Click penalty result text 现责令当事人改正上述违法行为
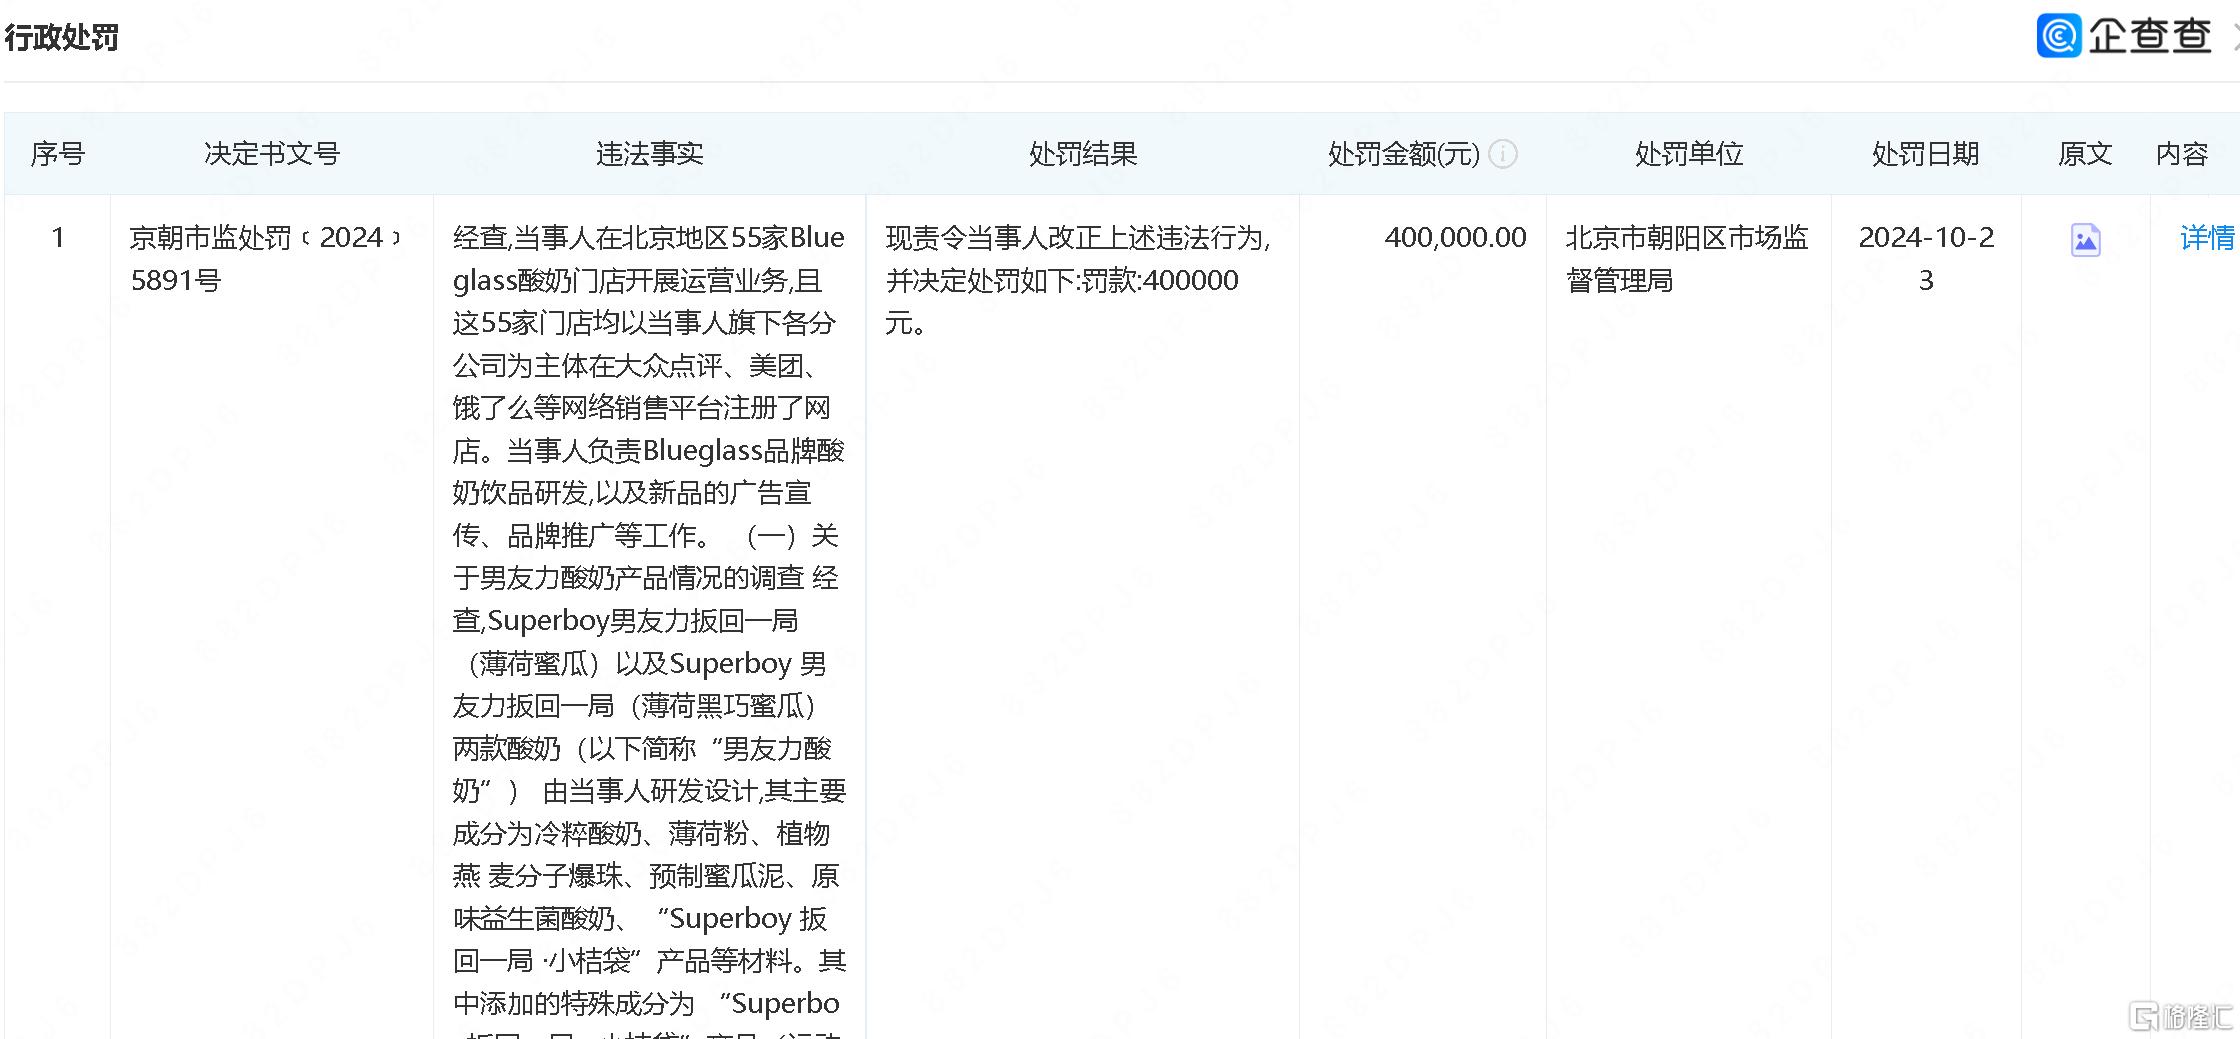2240x1039 pixels. pyautogui.click(x=1076, y=238)
